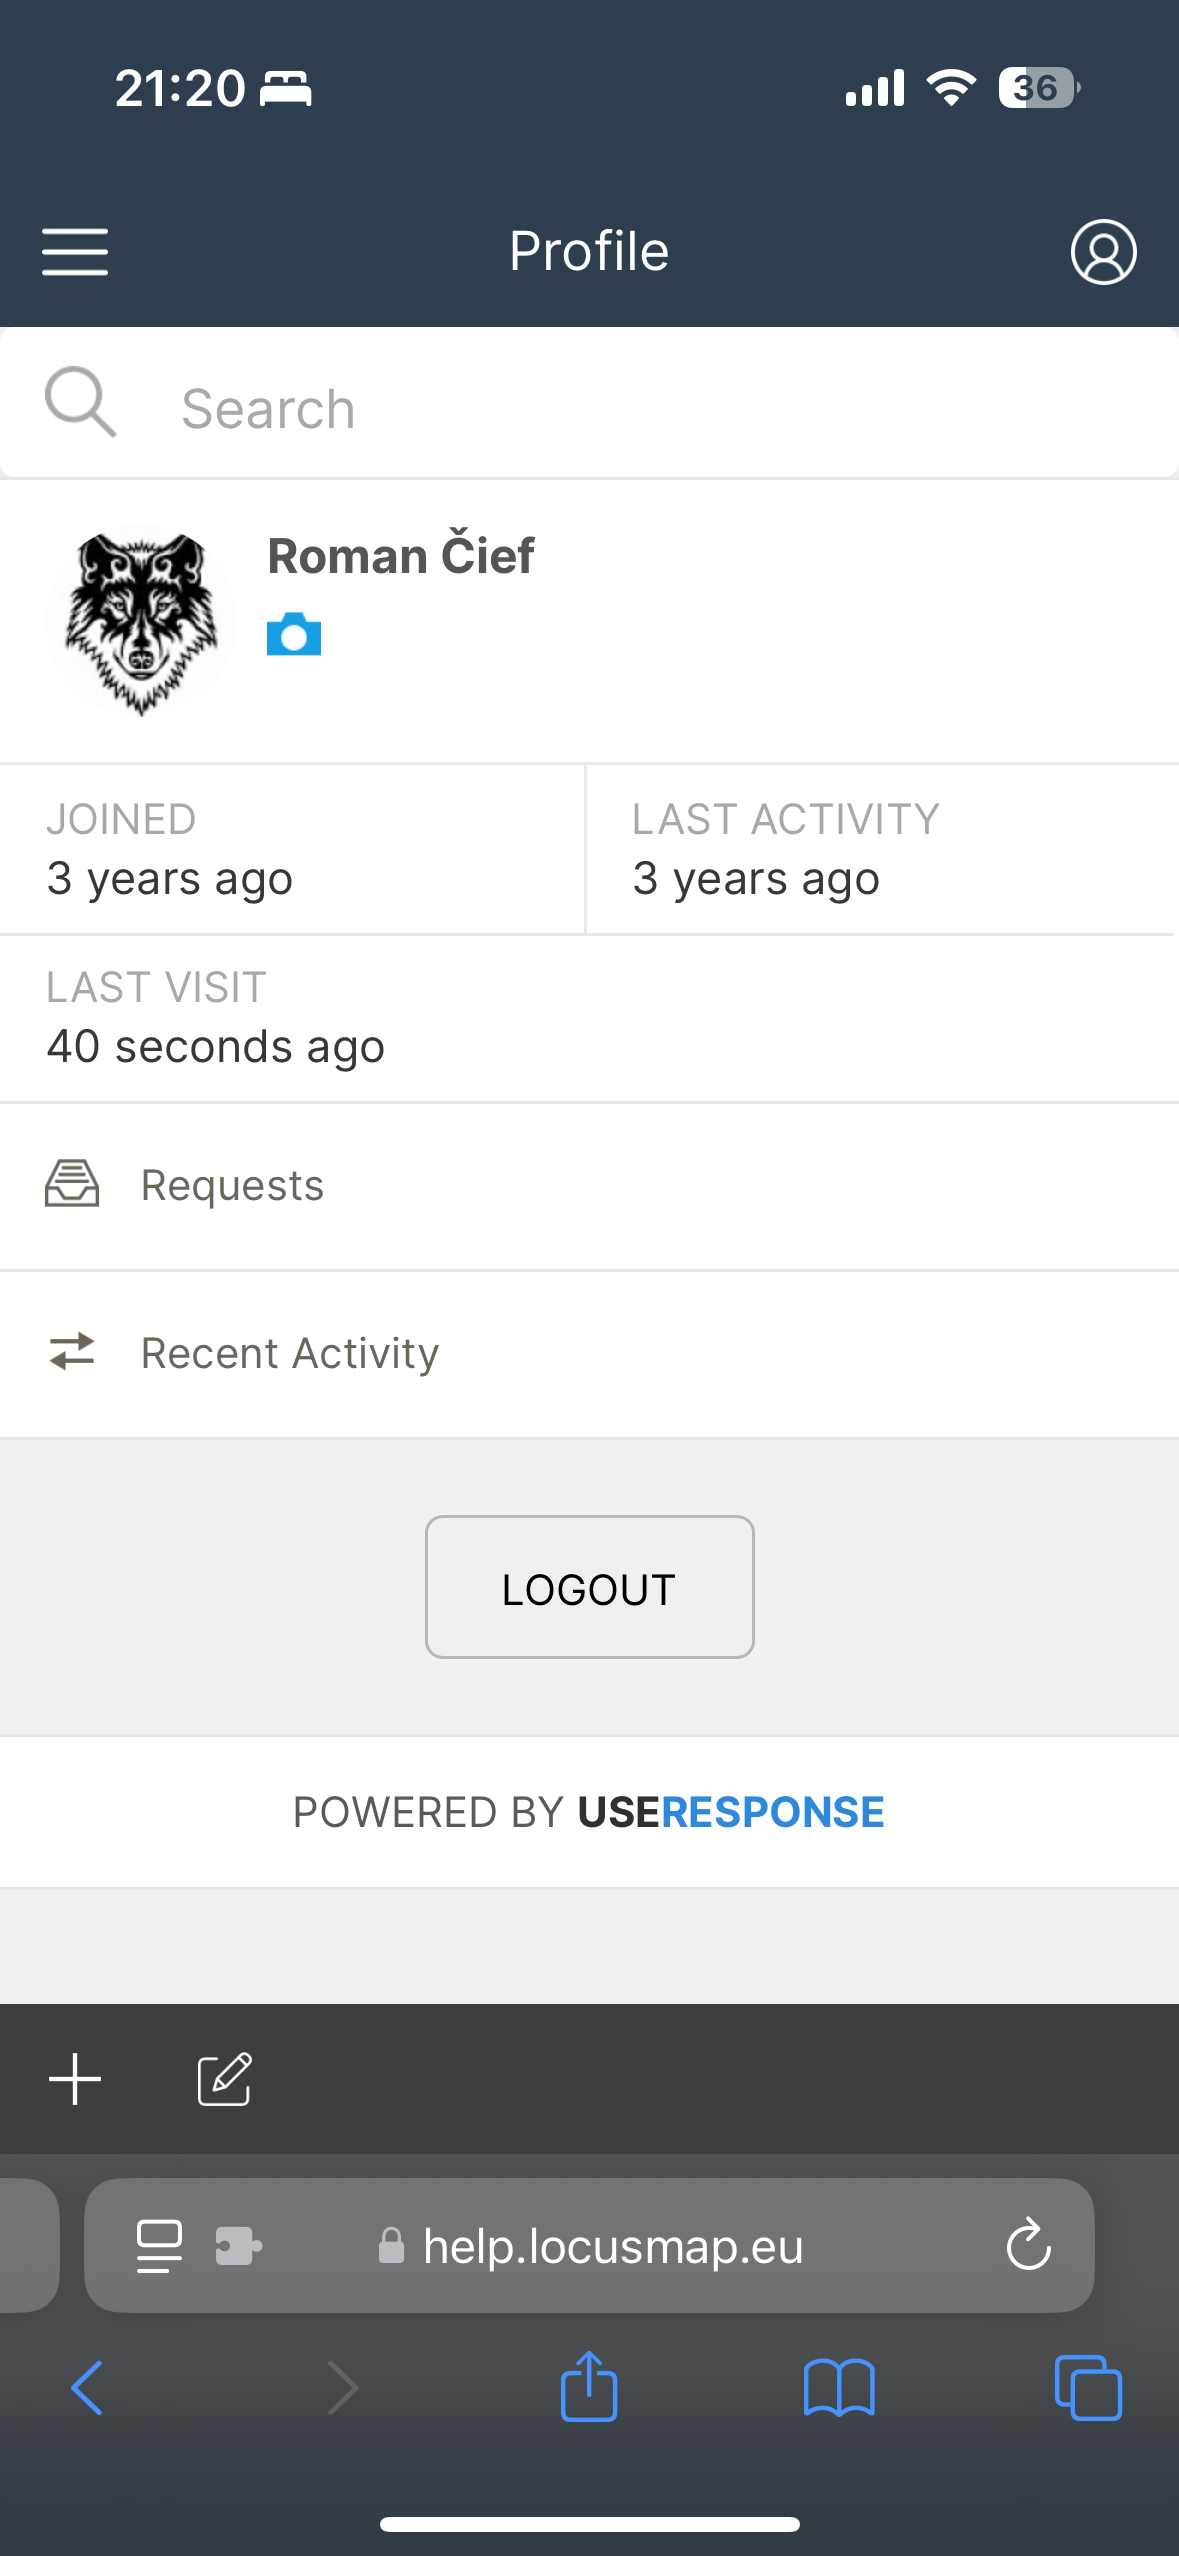The image size is (1179, 2556).
Task: Follow the USERESPONSE powered-by link
Action: [x=730, y=1812]
